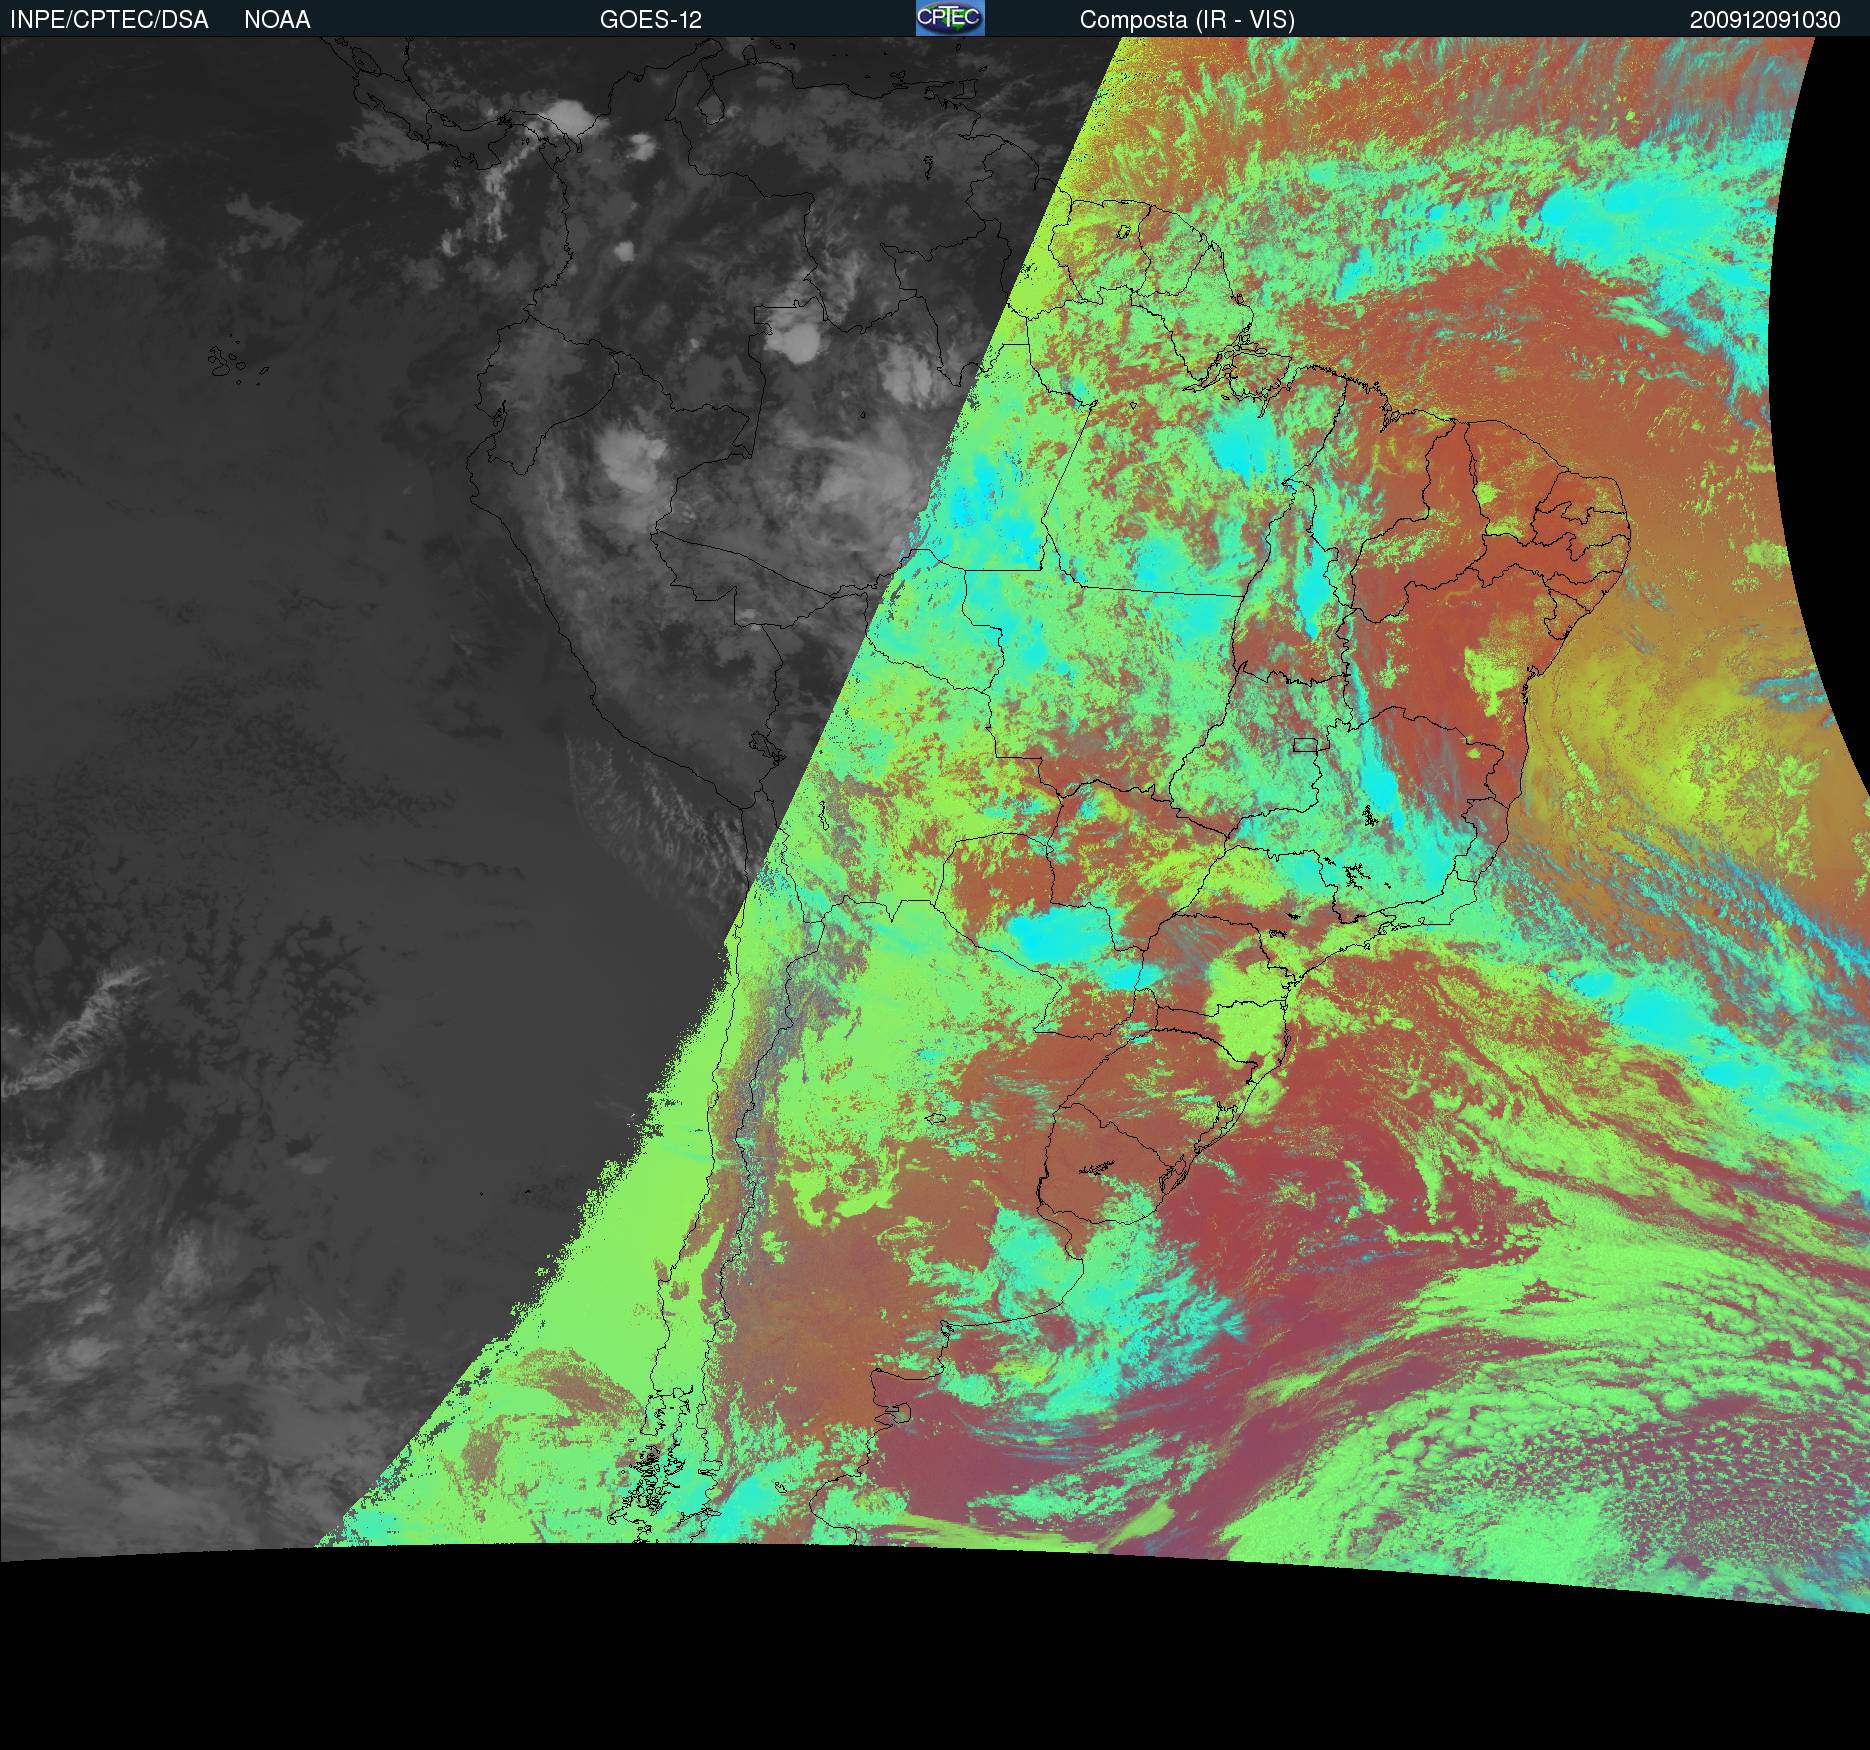
Task: Select the 200912091030 timestamp
Action: click(x=1765, y=20)
